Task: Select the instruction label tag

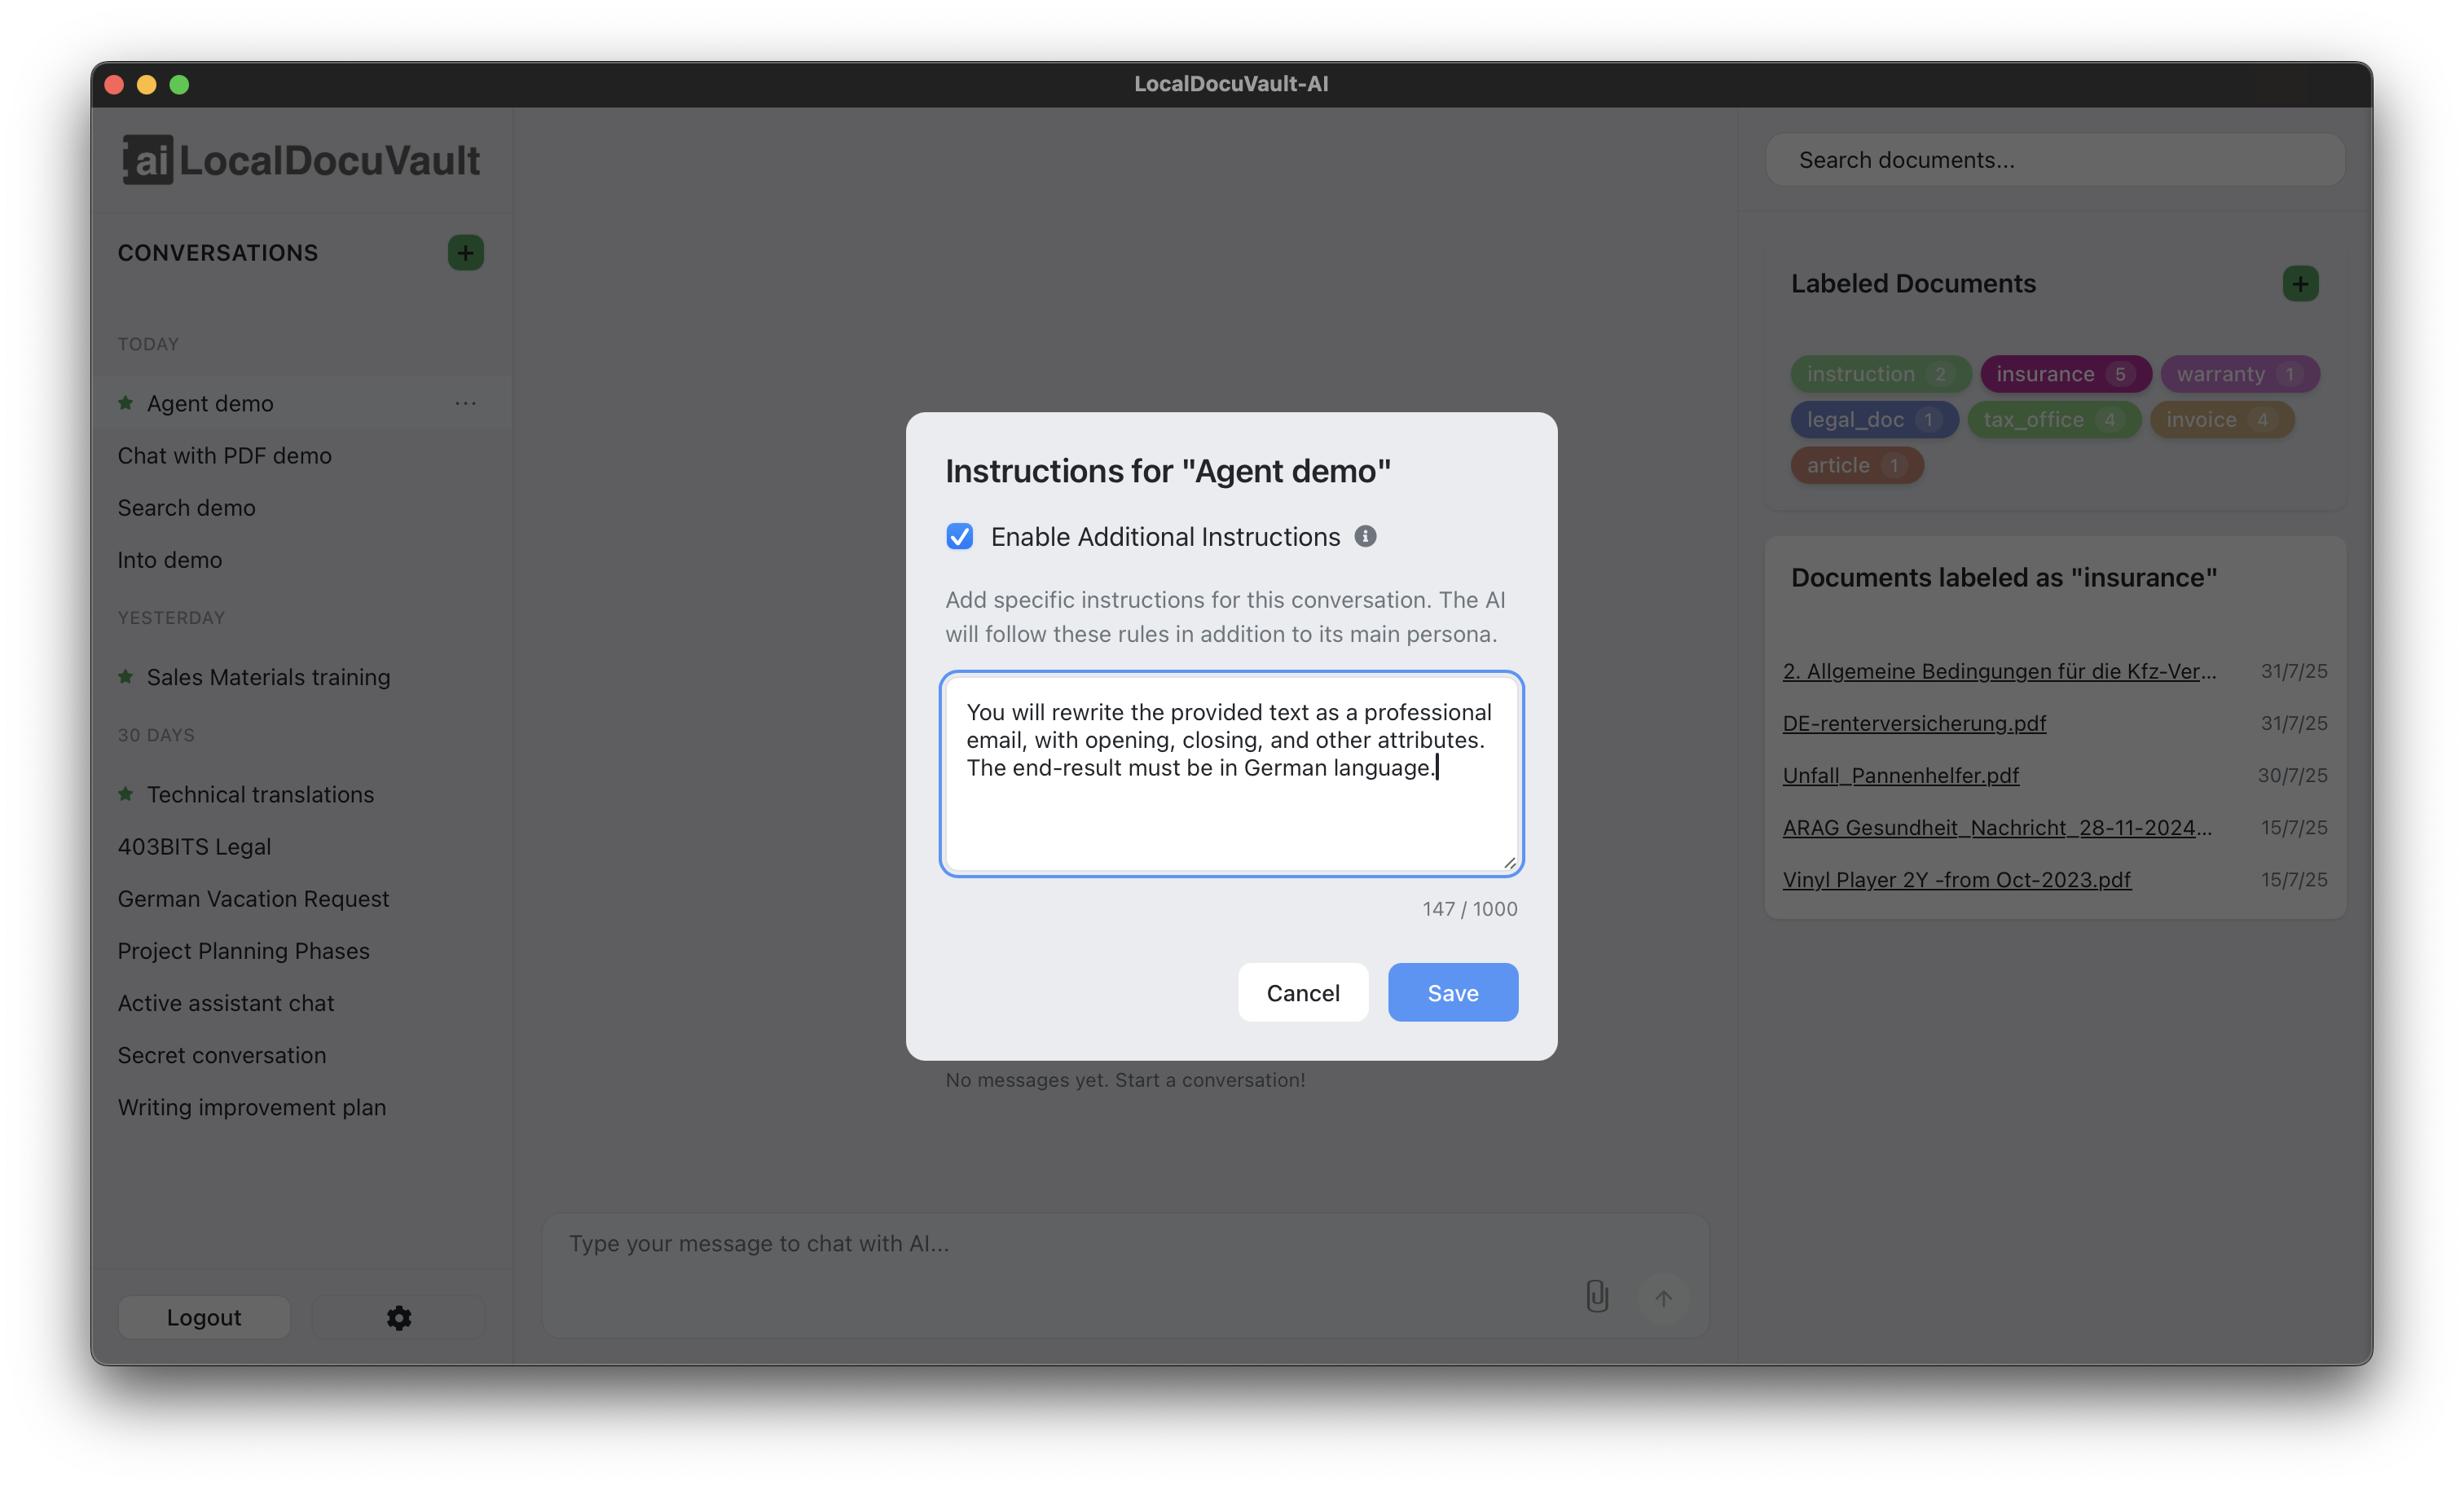Action: tap(1880, 374)
